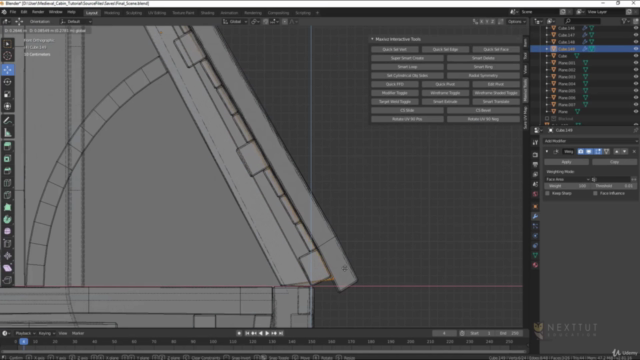Toggle visibility of Cube.147 in outliner
640x360 pixels.
pos(636,35)
